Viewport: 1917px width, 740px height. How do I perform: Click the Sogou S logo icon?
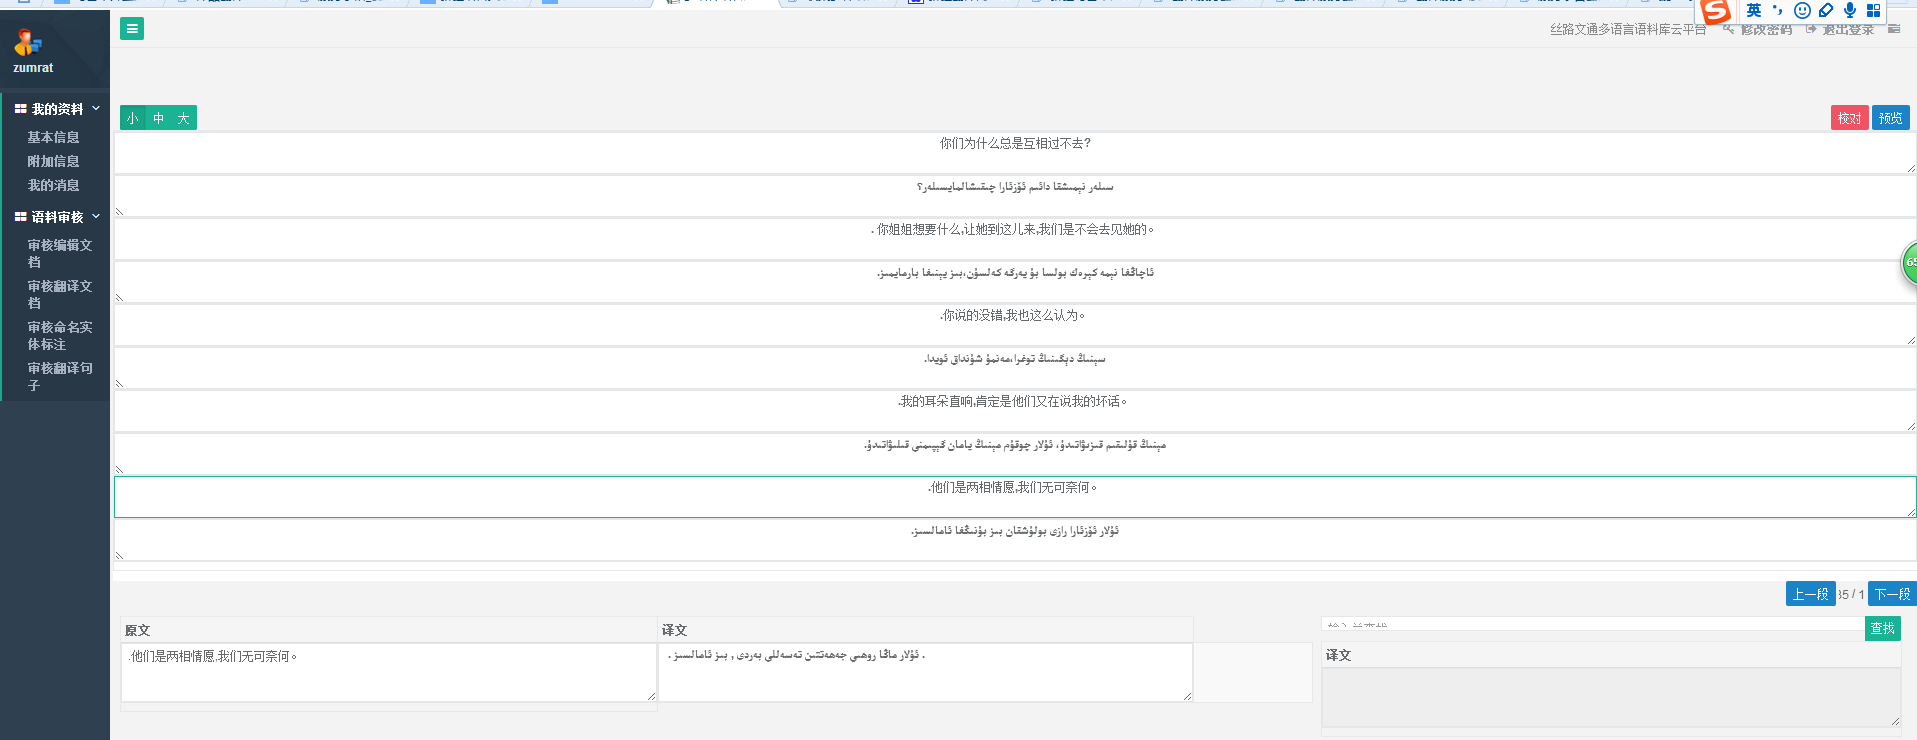pos(1716,11)
